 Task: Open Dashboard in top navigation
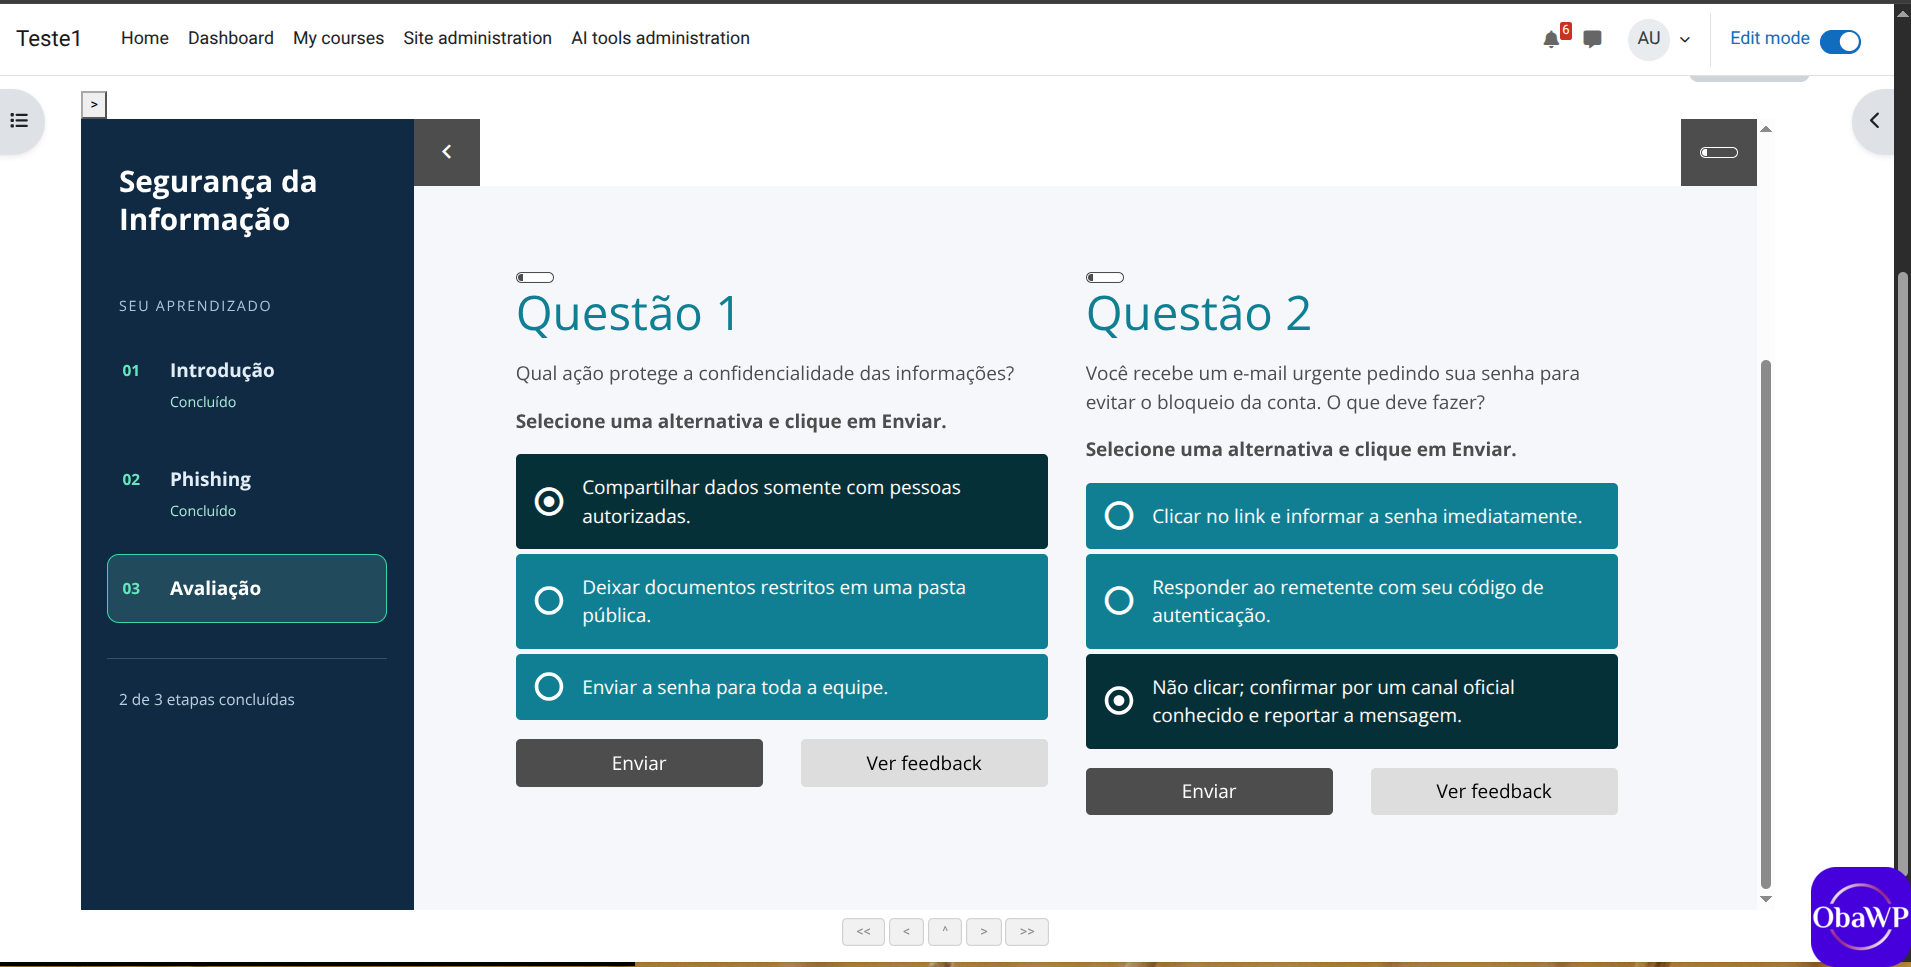(231, 38)
